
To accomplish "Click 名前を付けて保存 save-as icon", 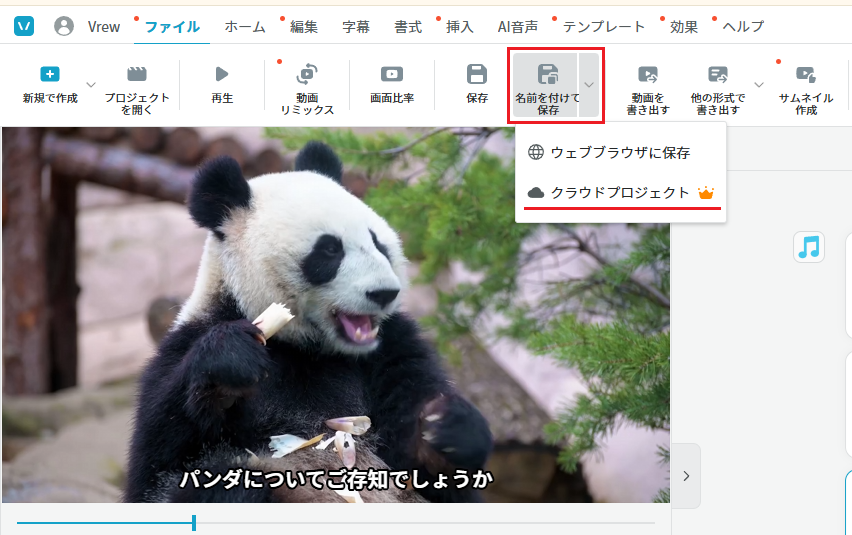I will click(548, 74).
